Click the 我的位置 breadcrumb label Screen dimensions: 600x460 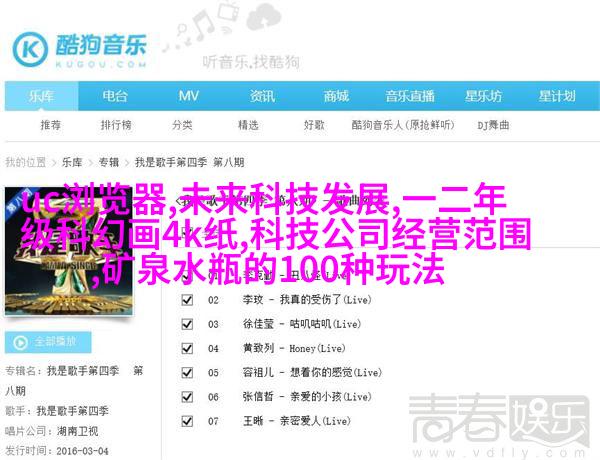25,162
